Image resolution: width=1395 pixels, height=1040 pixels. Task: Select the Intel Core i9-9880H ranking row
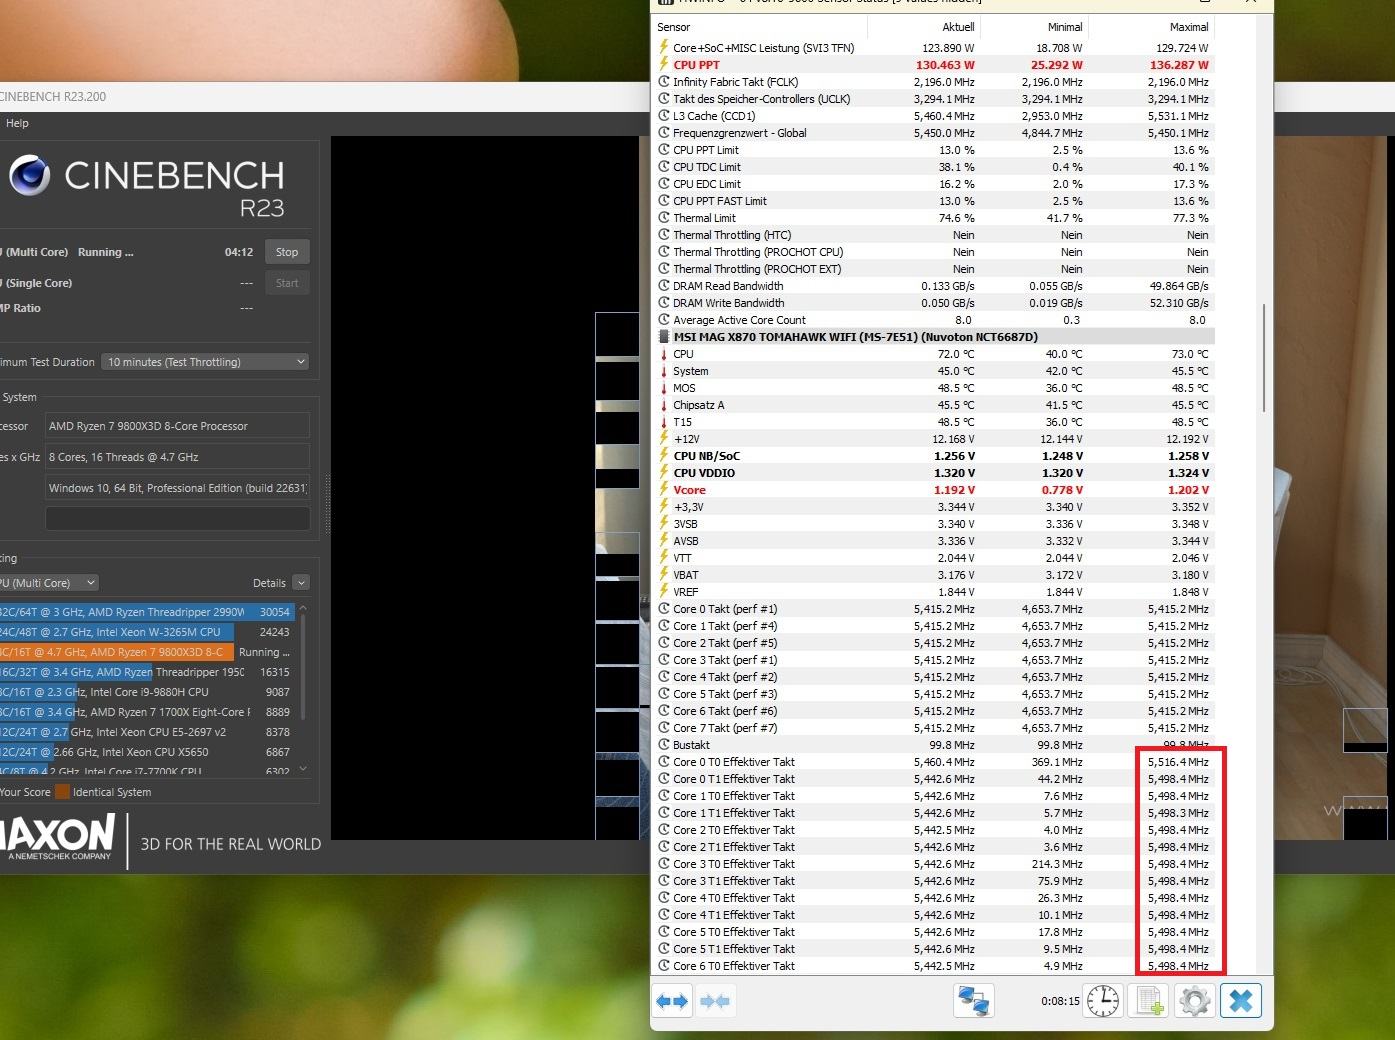pos(147,692)
